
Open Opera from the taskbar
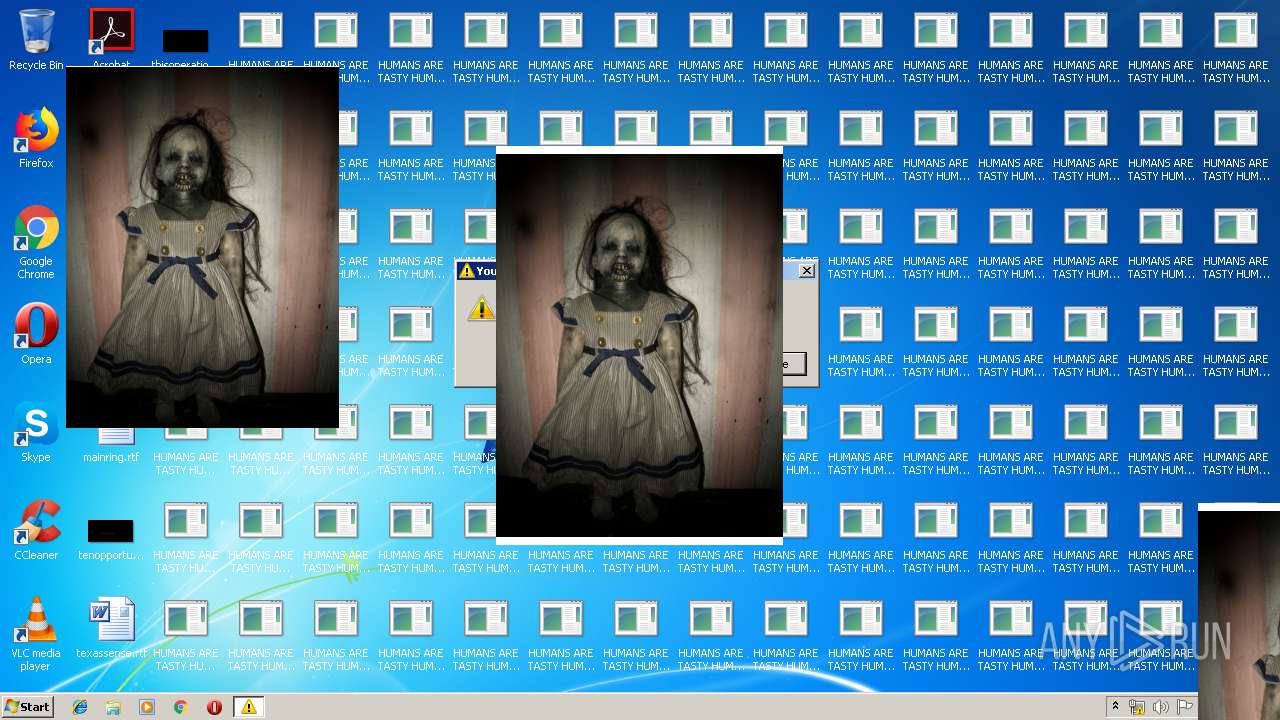[214, 707]
